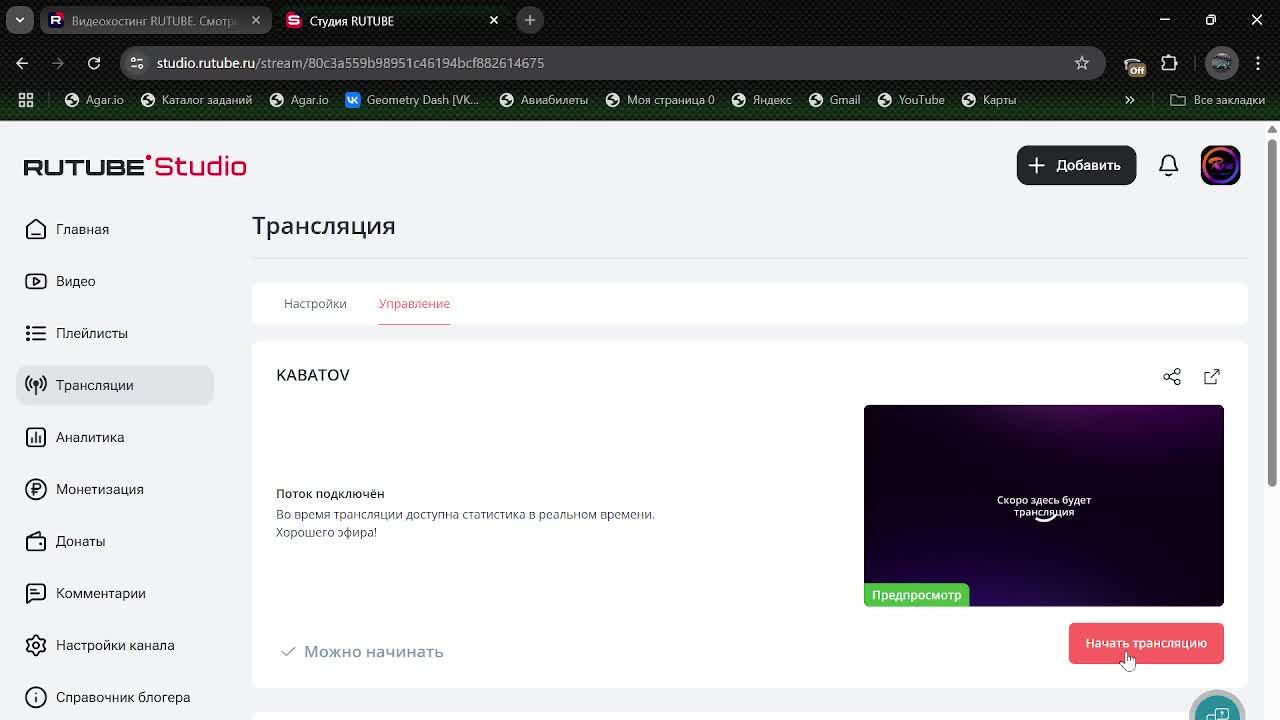Click the Можно начинать status text

coord(373,651)
